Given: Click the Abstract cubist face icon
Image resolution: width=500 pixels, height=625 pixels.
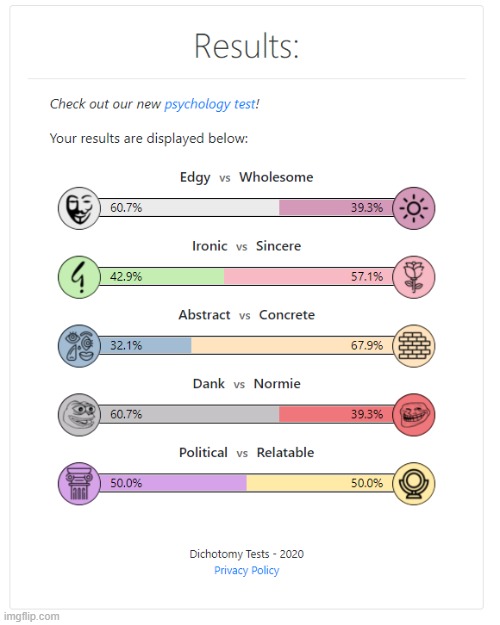Looking at the screenshot, I should pyautogui.click(x=79, y=346).
